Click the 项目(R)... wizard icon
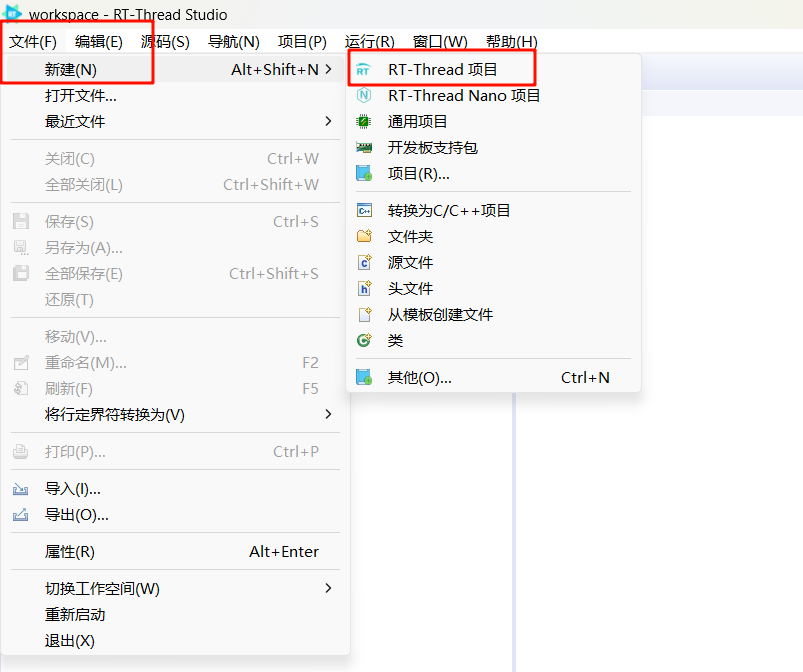Viewport: 803px width, 672px height. (364, 174)
